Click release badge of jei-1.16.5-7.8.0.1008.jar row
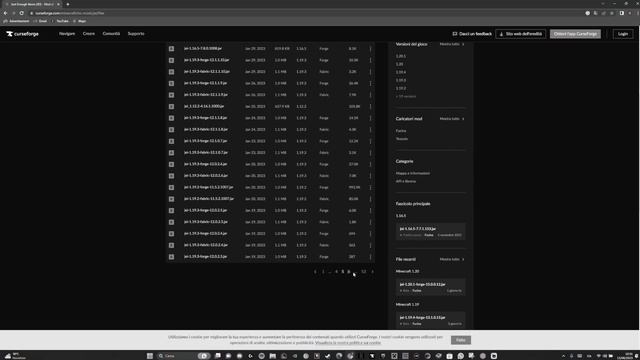640x360 pixels. [171, 49]
